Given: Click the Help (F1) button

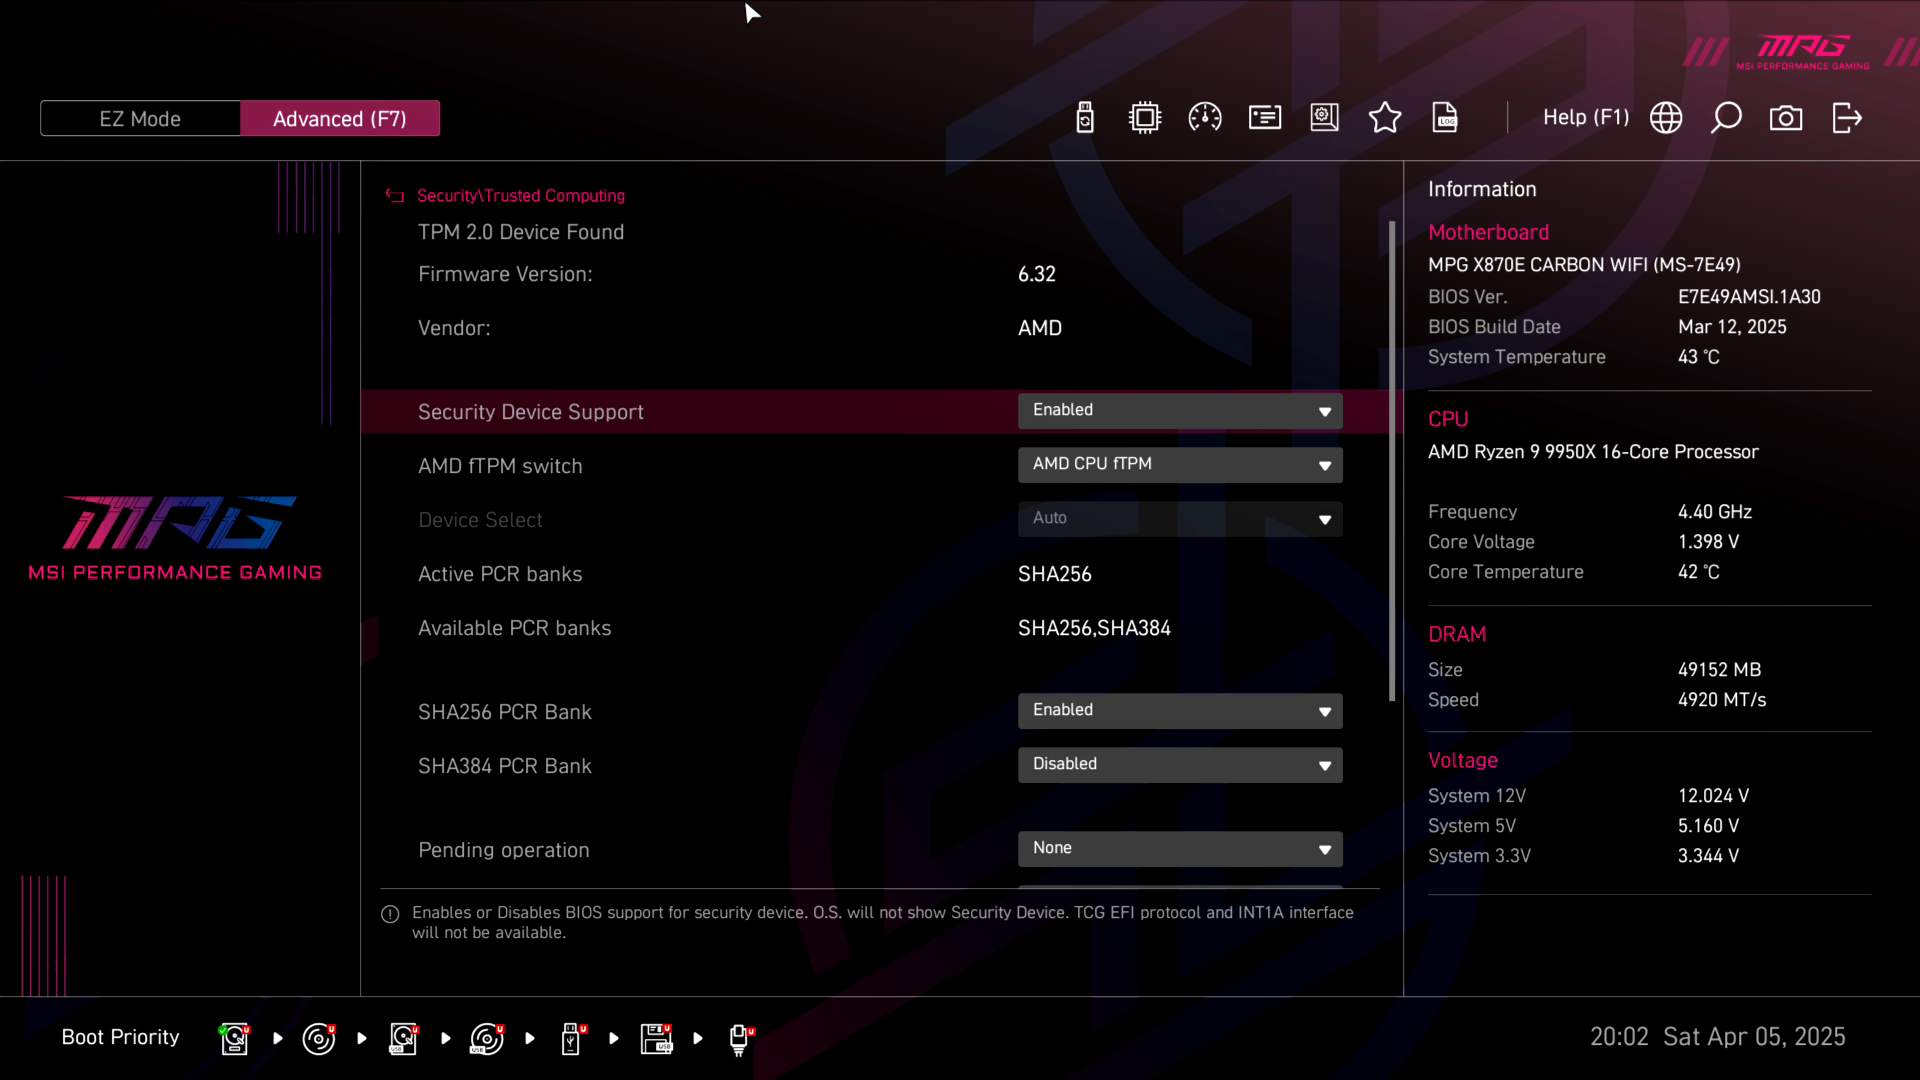Looking at the screenshot, I should 1585,118.
